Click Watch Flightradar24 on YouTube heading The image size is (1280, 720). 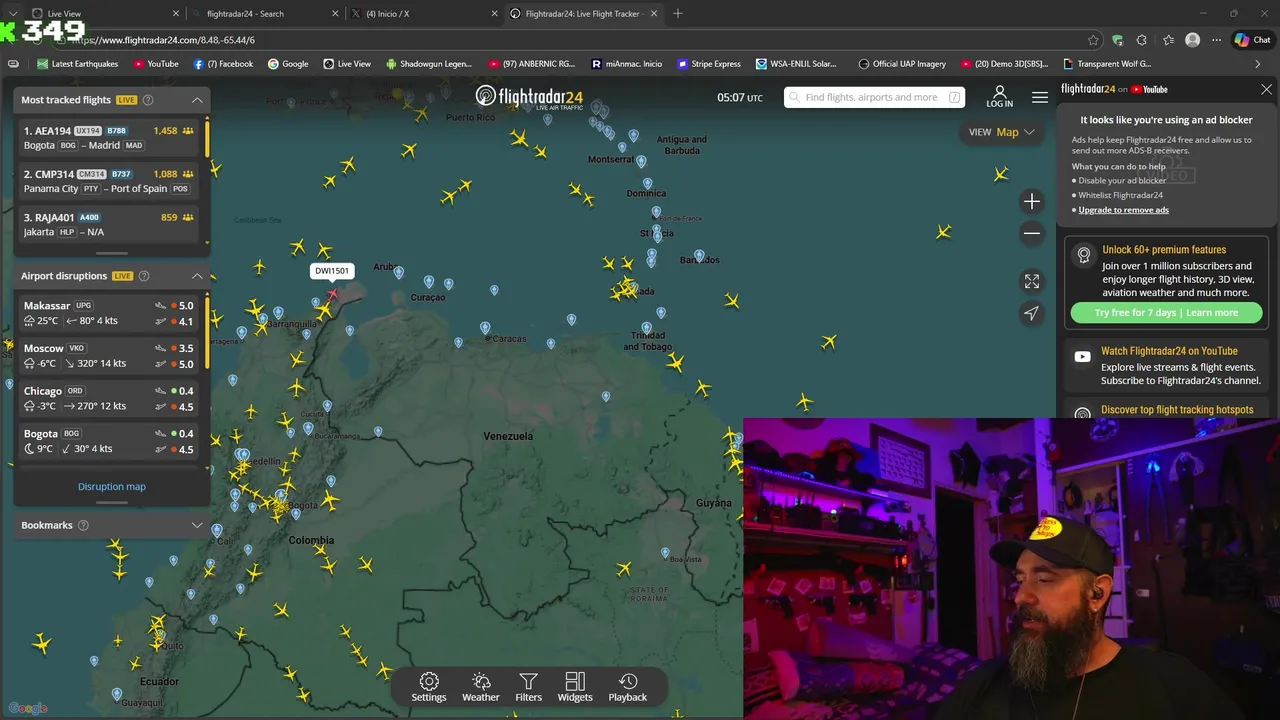1169,351
